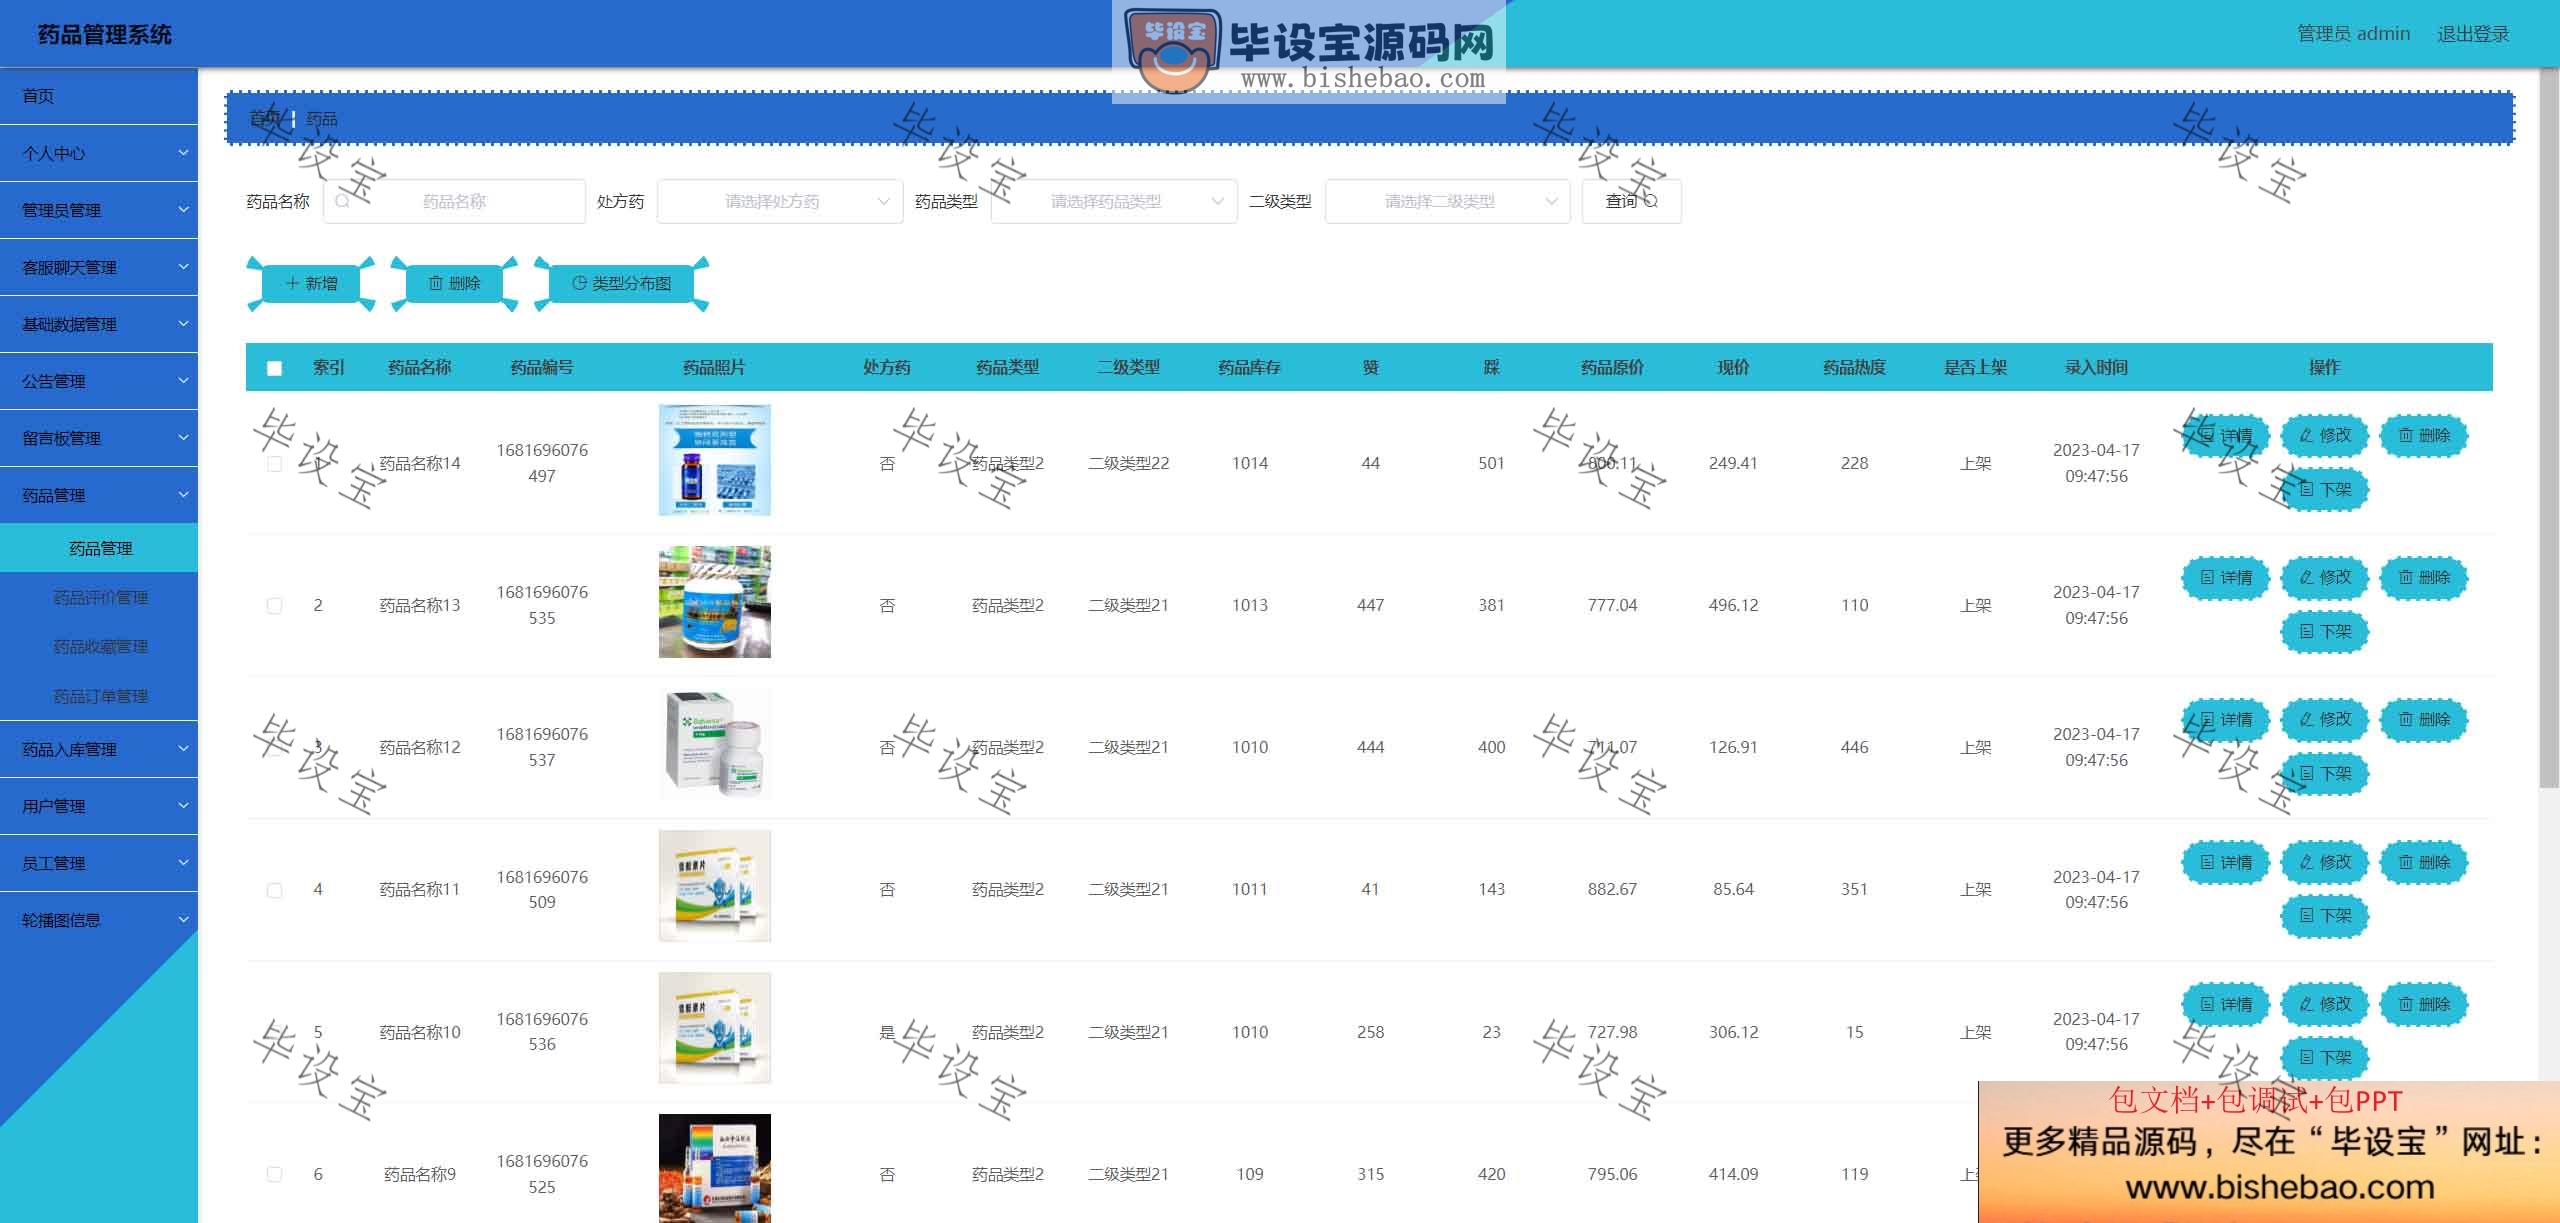Image resolution: width=2560 pixels, height=1223 pixels.
Task: Open 药品订单管理 submenu item
Action: pyautogui.click(x=99, y=696)
